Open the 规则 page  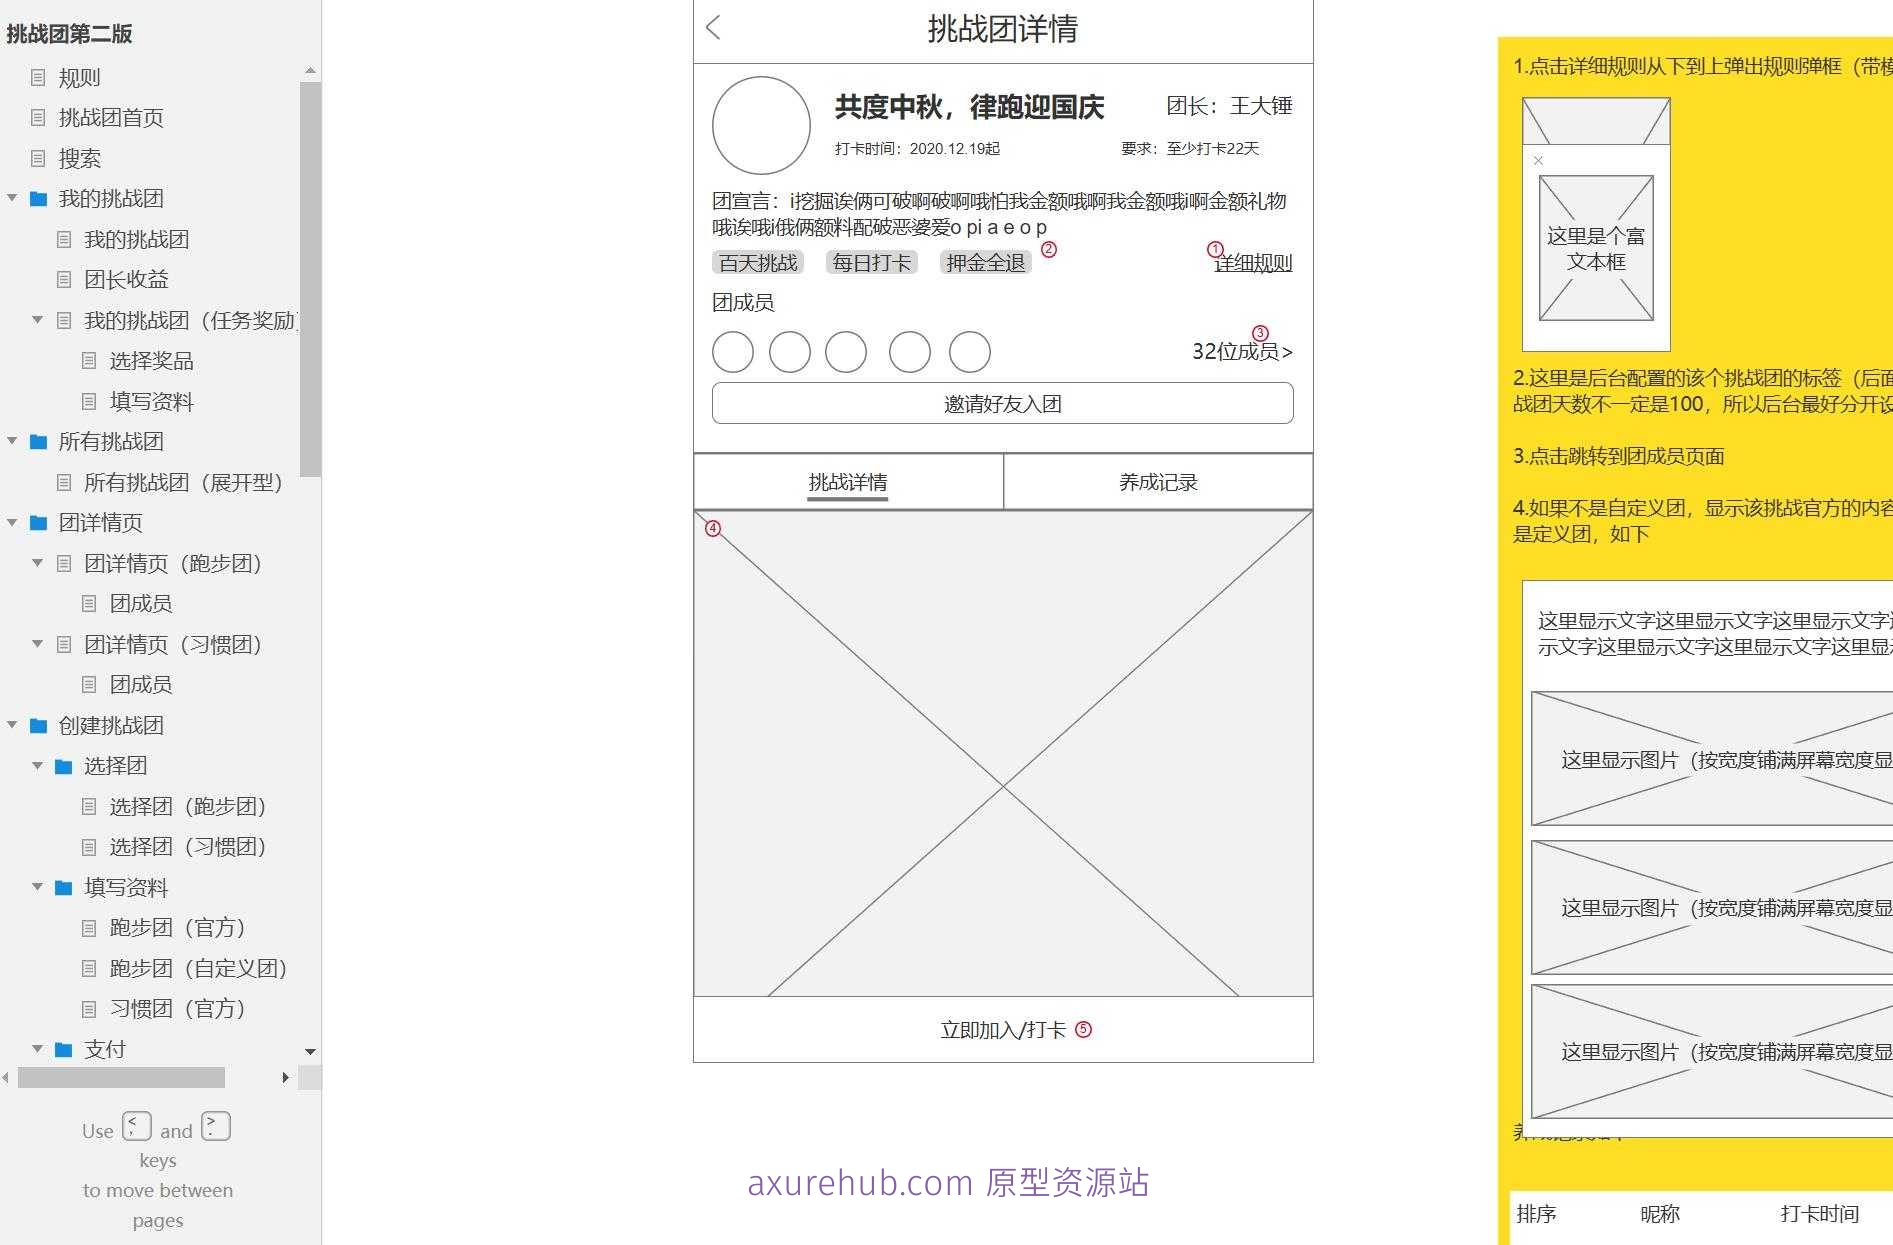click(79, 77)
